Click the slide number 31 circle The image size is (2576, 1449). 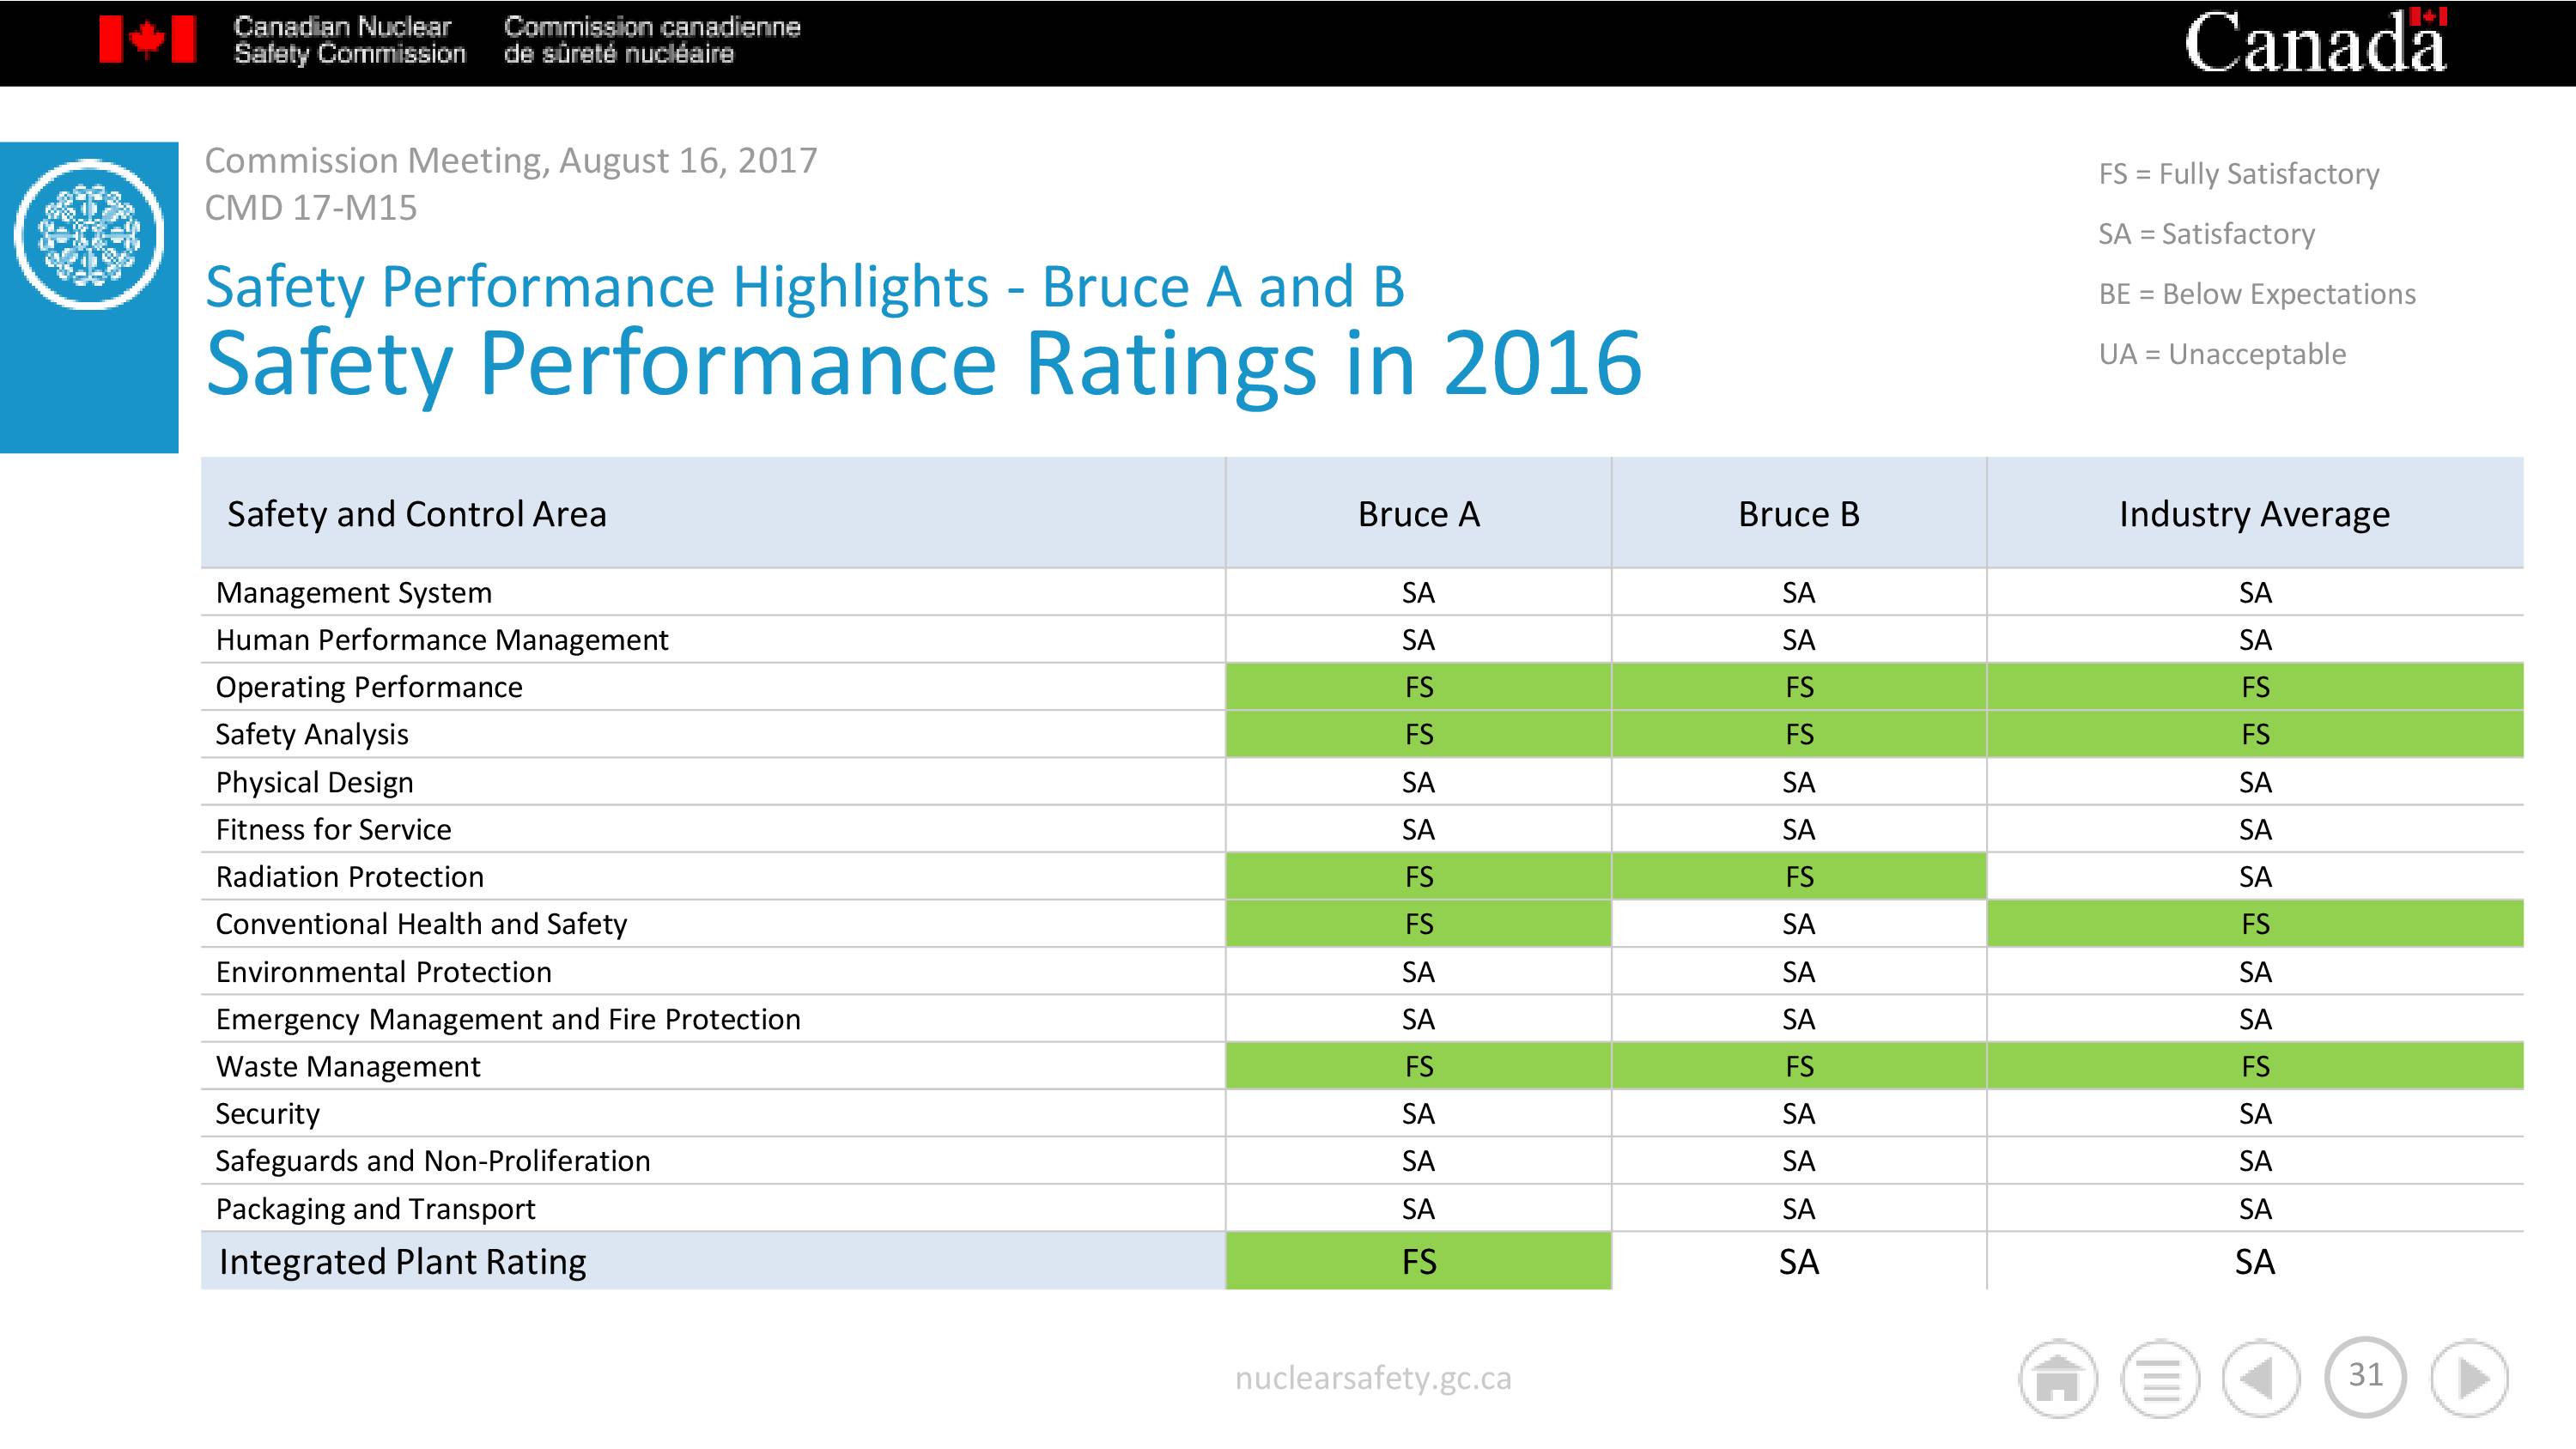point(2366,1376)
